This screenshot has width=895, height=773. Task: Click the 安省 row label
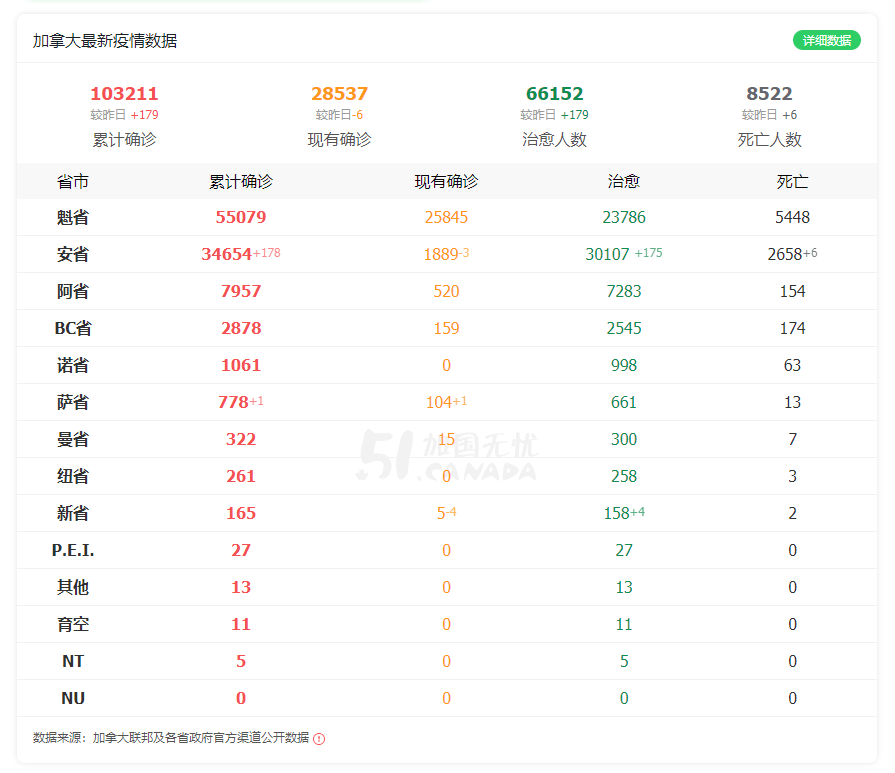point(73,254)
